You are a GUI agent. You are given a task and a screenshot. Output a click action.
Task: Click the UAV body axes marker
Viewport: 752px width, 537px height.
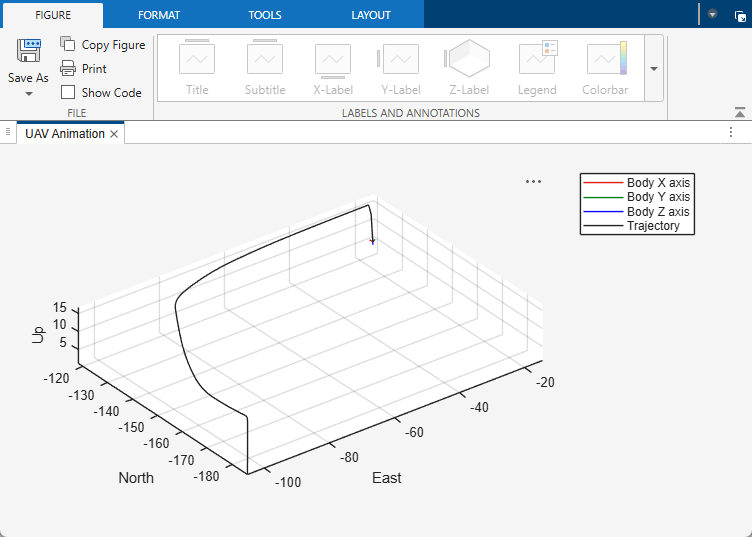372,241
